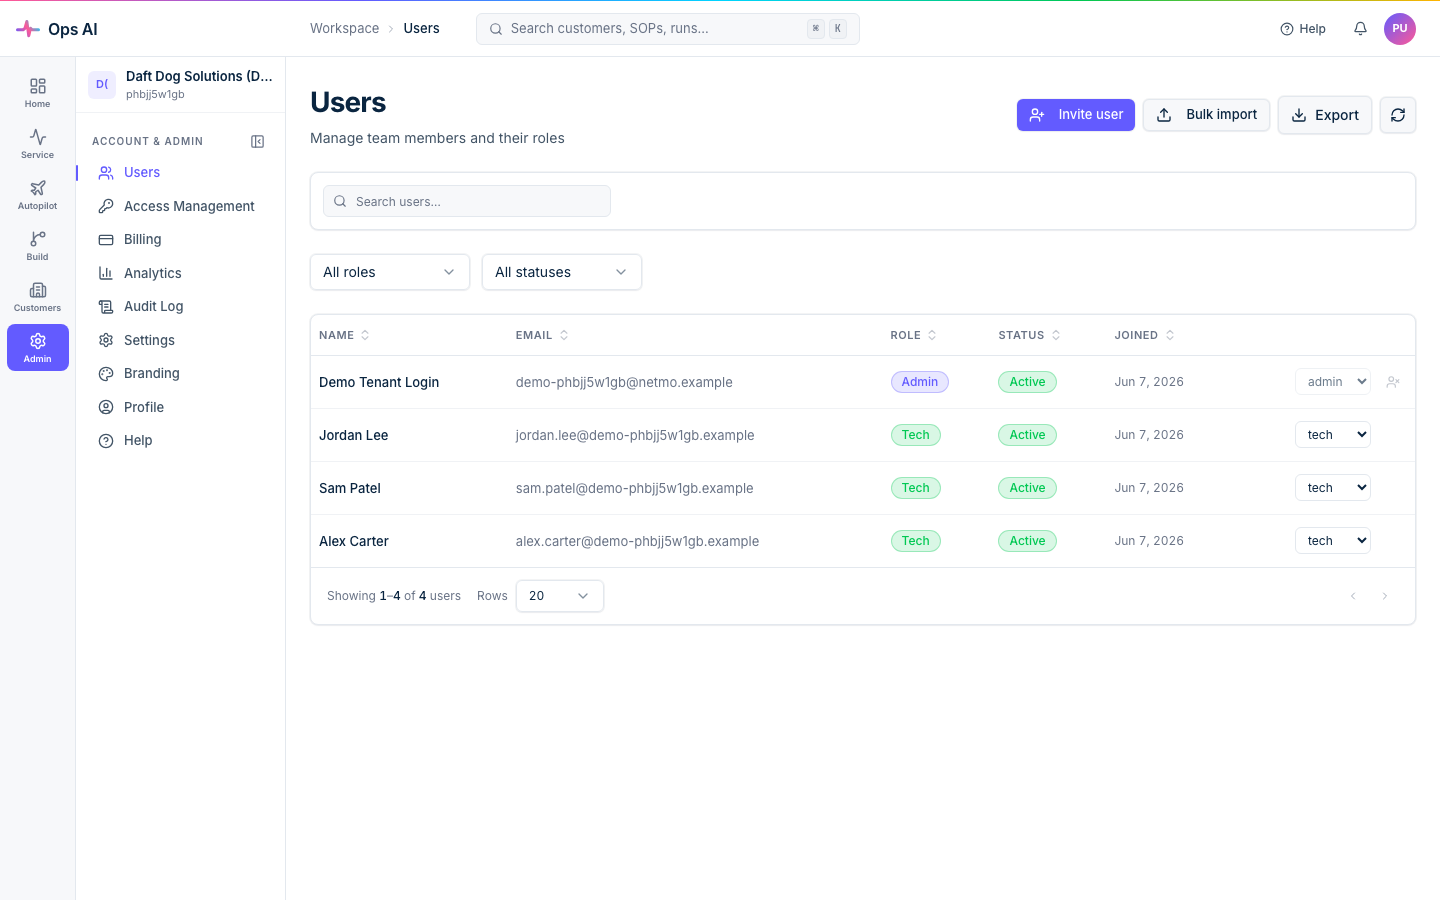
Task: Go to the previous page of users
Action: click(x=1353, y=596)
